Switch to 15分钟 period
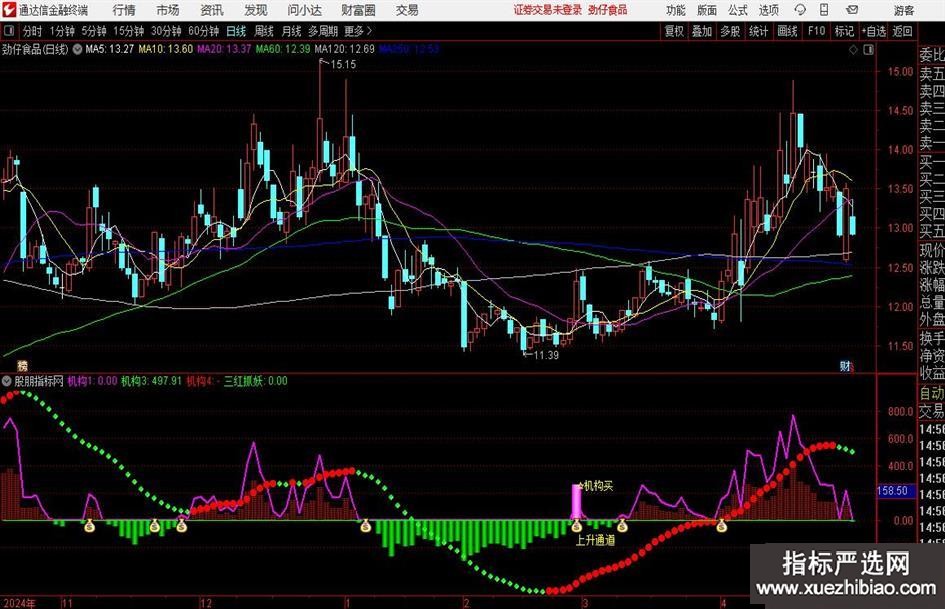This screenshot has width=945, height=609. click(x=128, y=31)
